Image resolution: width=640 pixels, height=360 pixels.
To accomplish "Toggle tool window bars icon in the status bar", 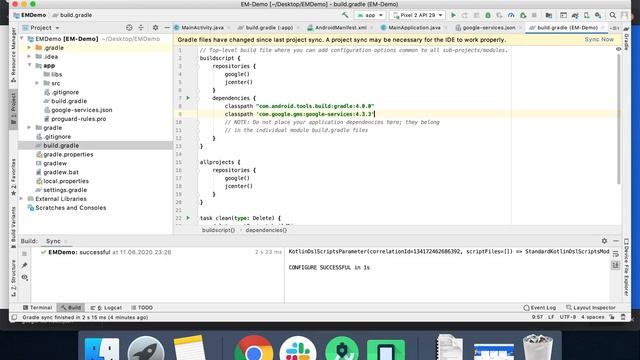I will pos(14,317).
